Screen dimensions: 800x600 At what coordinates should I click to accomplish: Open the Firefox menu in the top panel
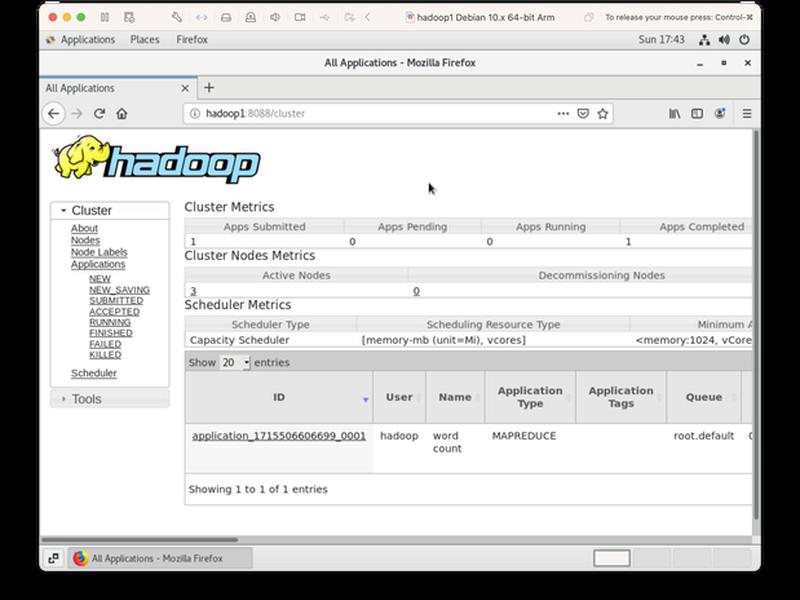click(192, 40)
